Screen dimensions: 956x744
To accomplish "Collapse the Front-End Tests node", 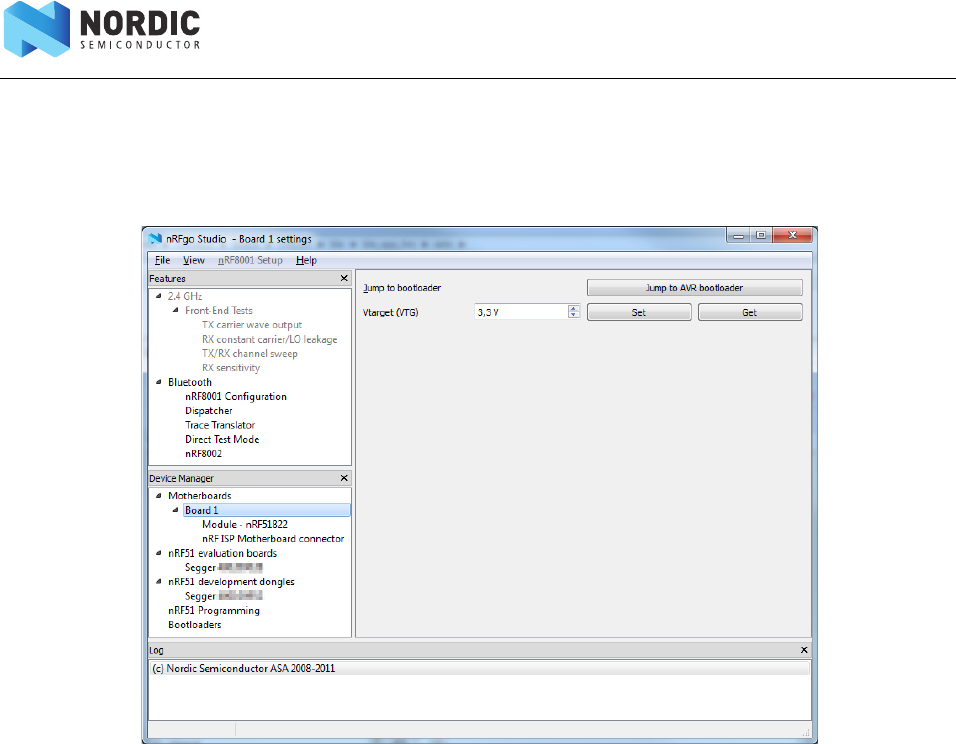I will click(x=176, y=310).
